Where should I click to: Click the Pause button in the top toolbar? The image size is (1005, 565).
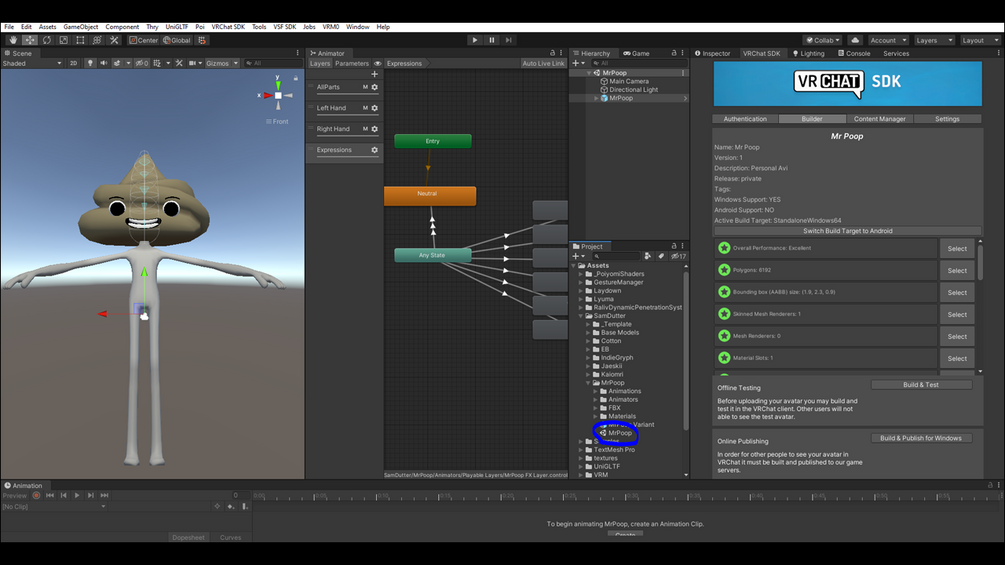[x=492, y=40]
